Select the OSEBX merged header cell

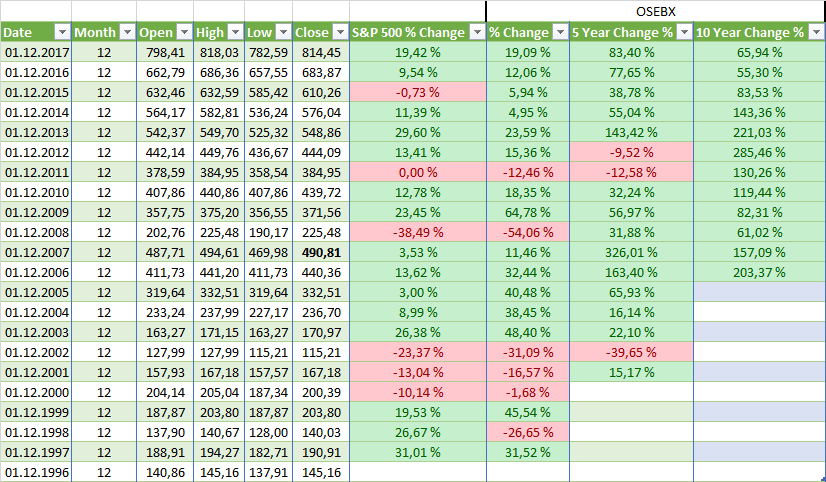tap(655, 12)
